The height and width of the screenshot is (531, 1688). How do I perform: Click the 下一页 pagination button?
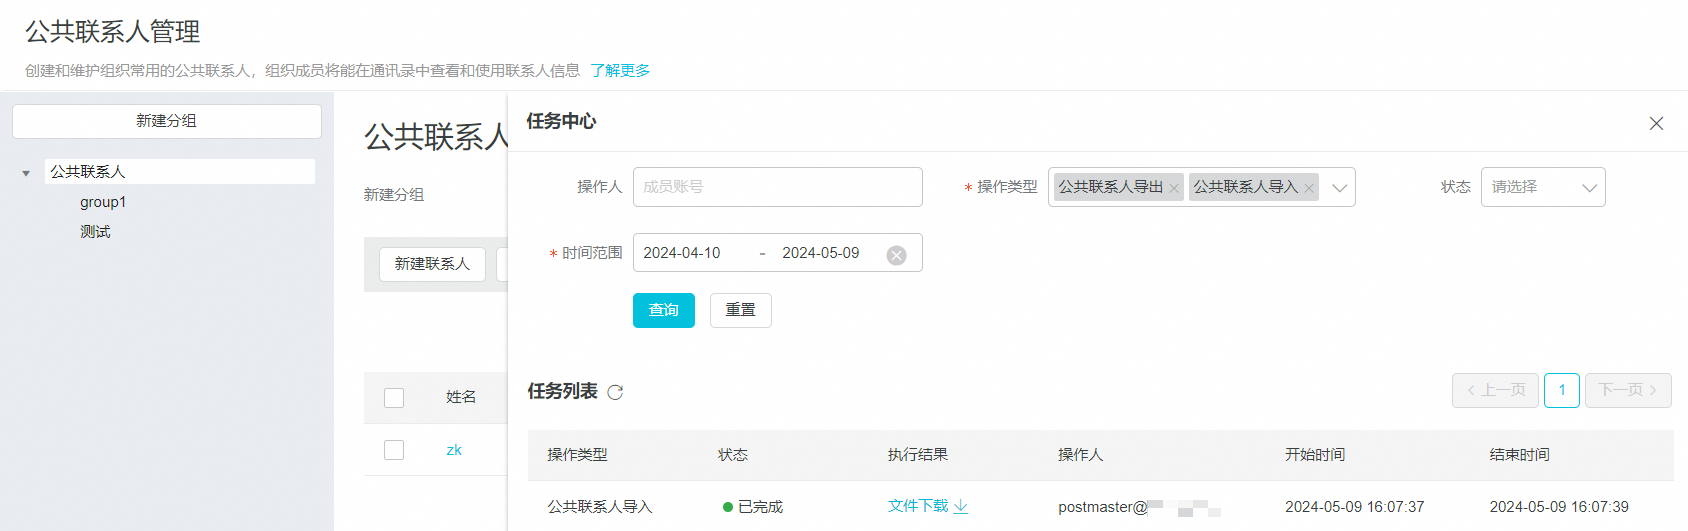tap(1628, 390)
